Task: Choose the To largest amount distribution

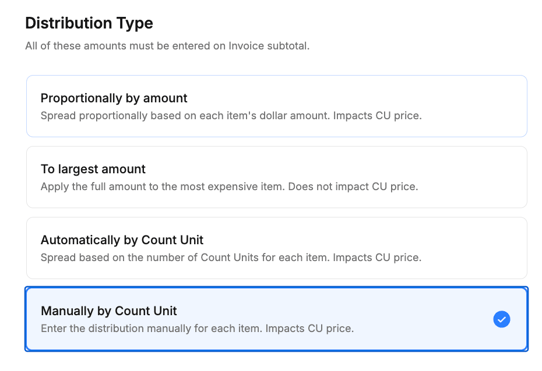Action: 277,177
